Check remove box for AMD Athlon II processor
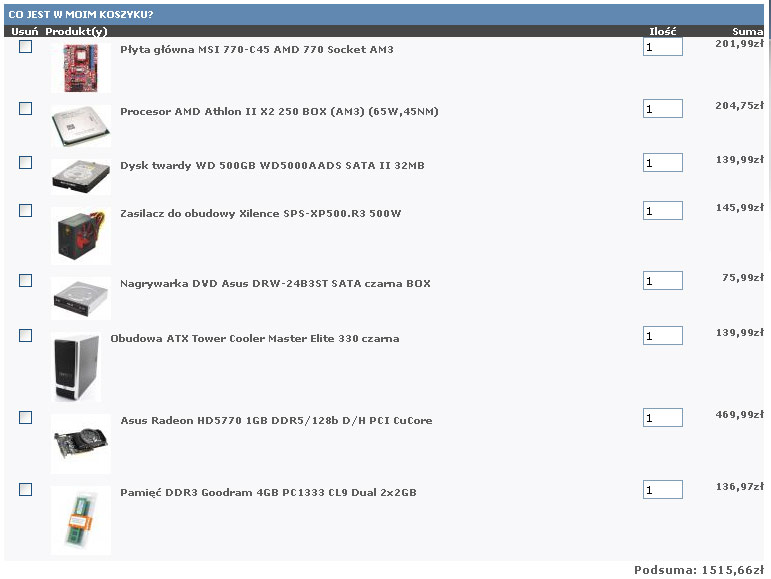Screen dimensions: 771x579 (26, 109)
